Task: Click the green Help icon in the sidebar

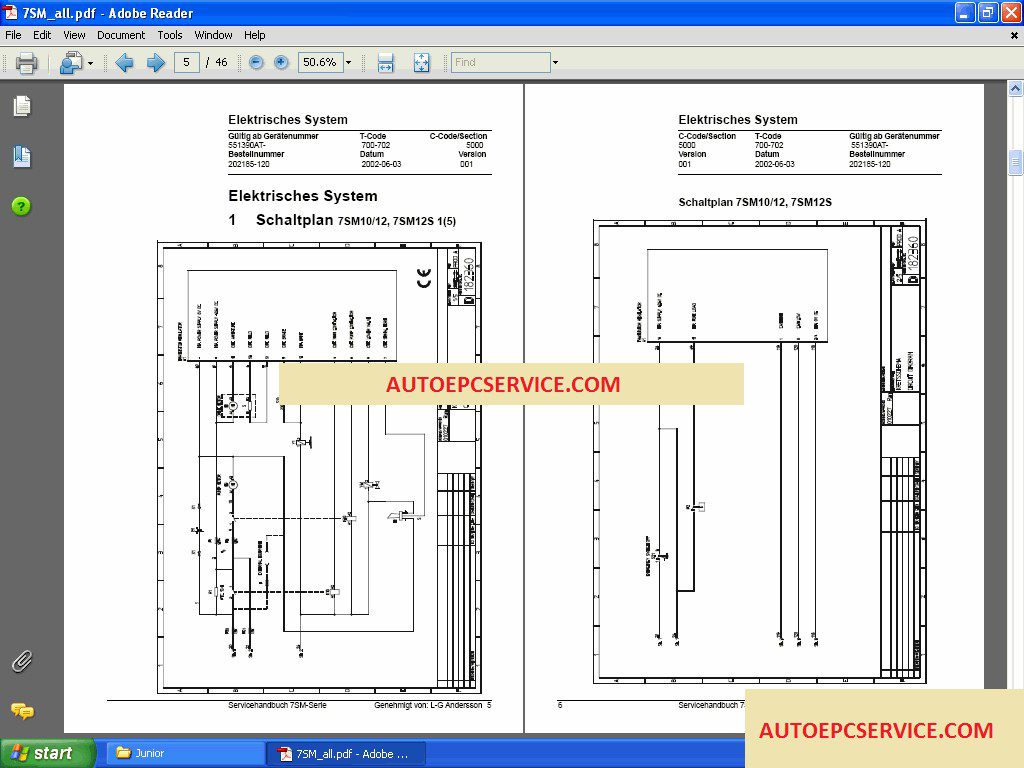Action: click(x=22, y=206)
